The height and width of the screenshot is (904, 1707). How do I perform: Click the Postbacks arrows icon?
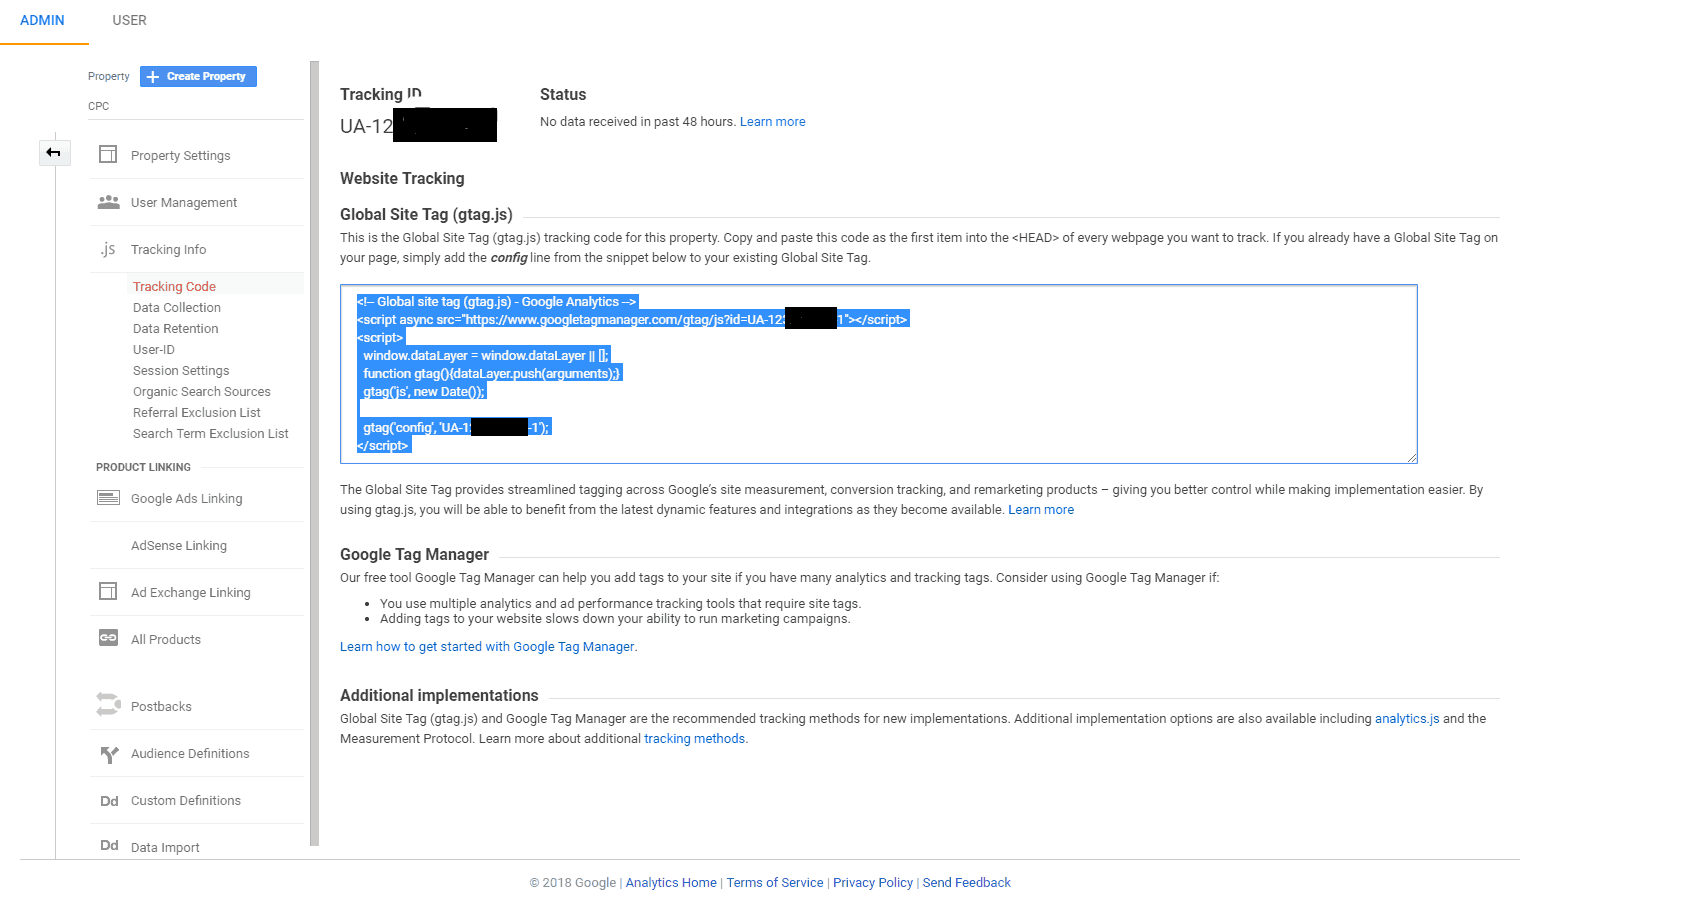[108, 705]
